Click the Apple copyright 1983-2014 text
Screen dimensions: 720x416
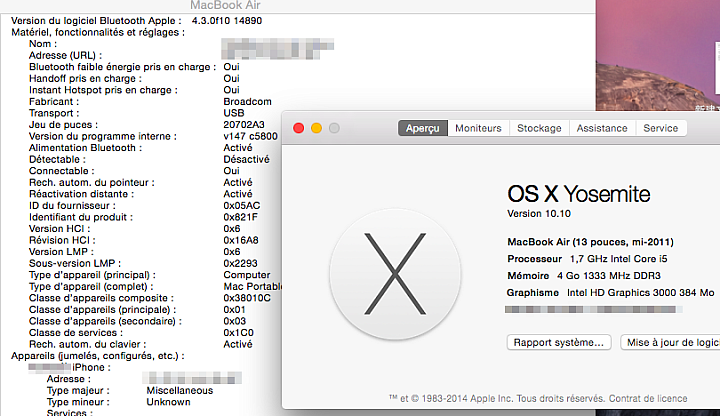tap(498, 399)
